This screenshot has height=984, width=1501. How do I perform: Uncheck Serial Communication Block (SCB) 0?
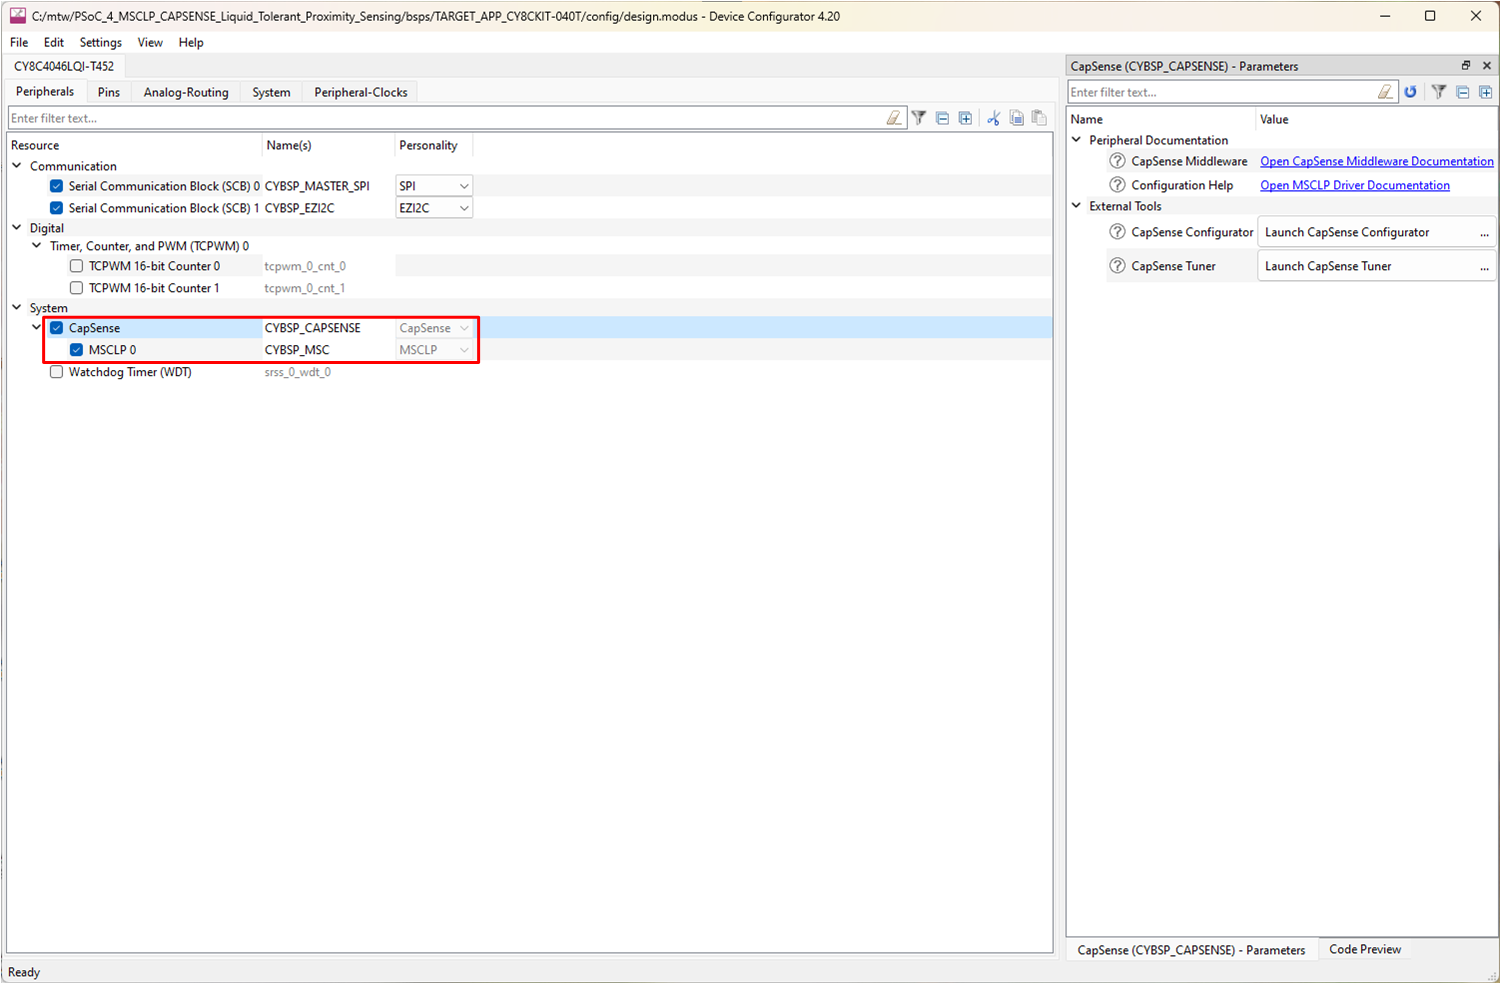[56, 186]
